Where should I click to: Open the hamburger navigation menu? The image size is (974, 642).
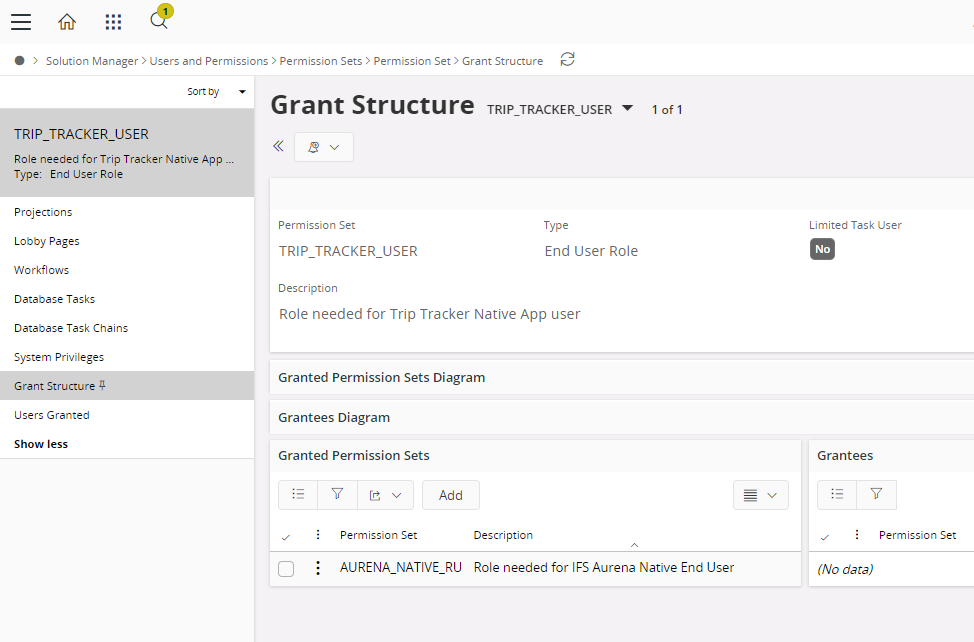click(x=21, y=22)
